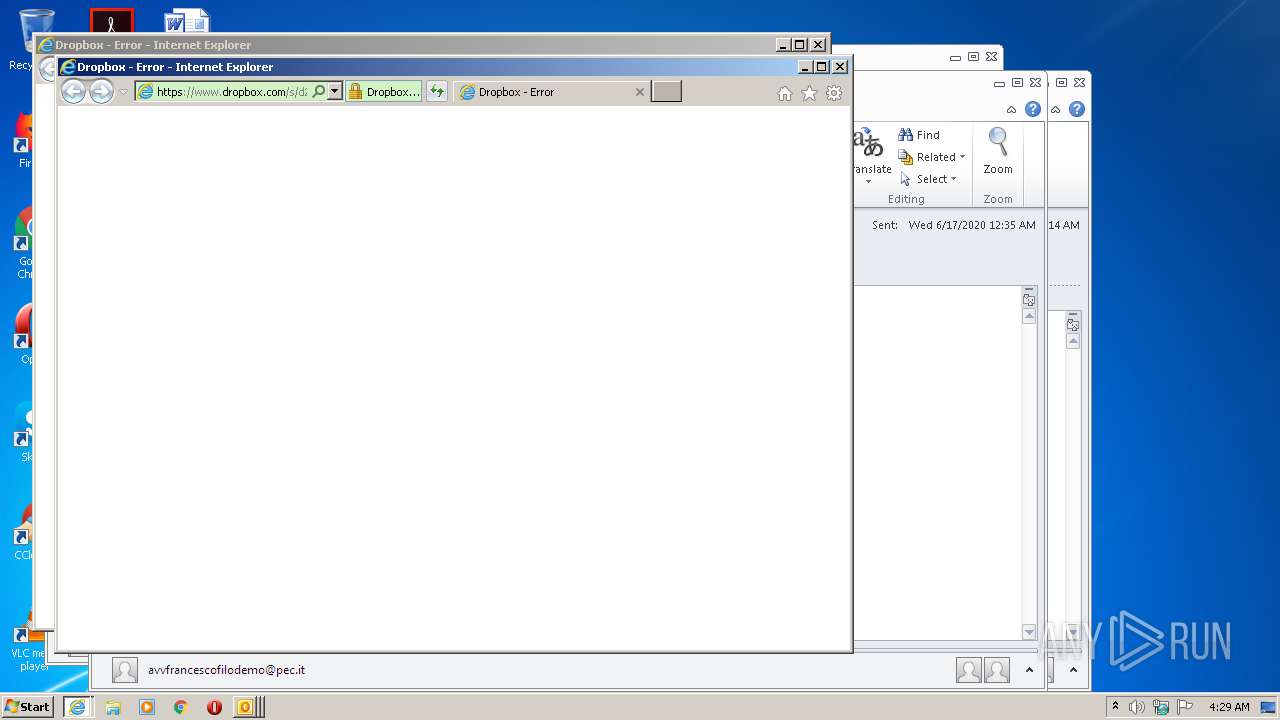Screen dimensions: 1280x720
Task: Launch Windows Media Player from the taskbar
Action: (147, 706)
